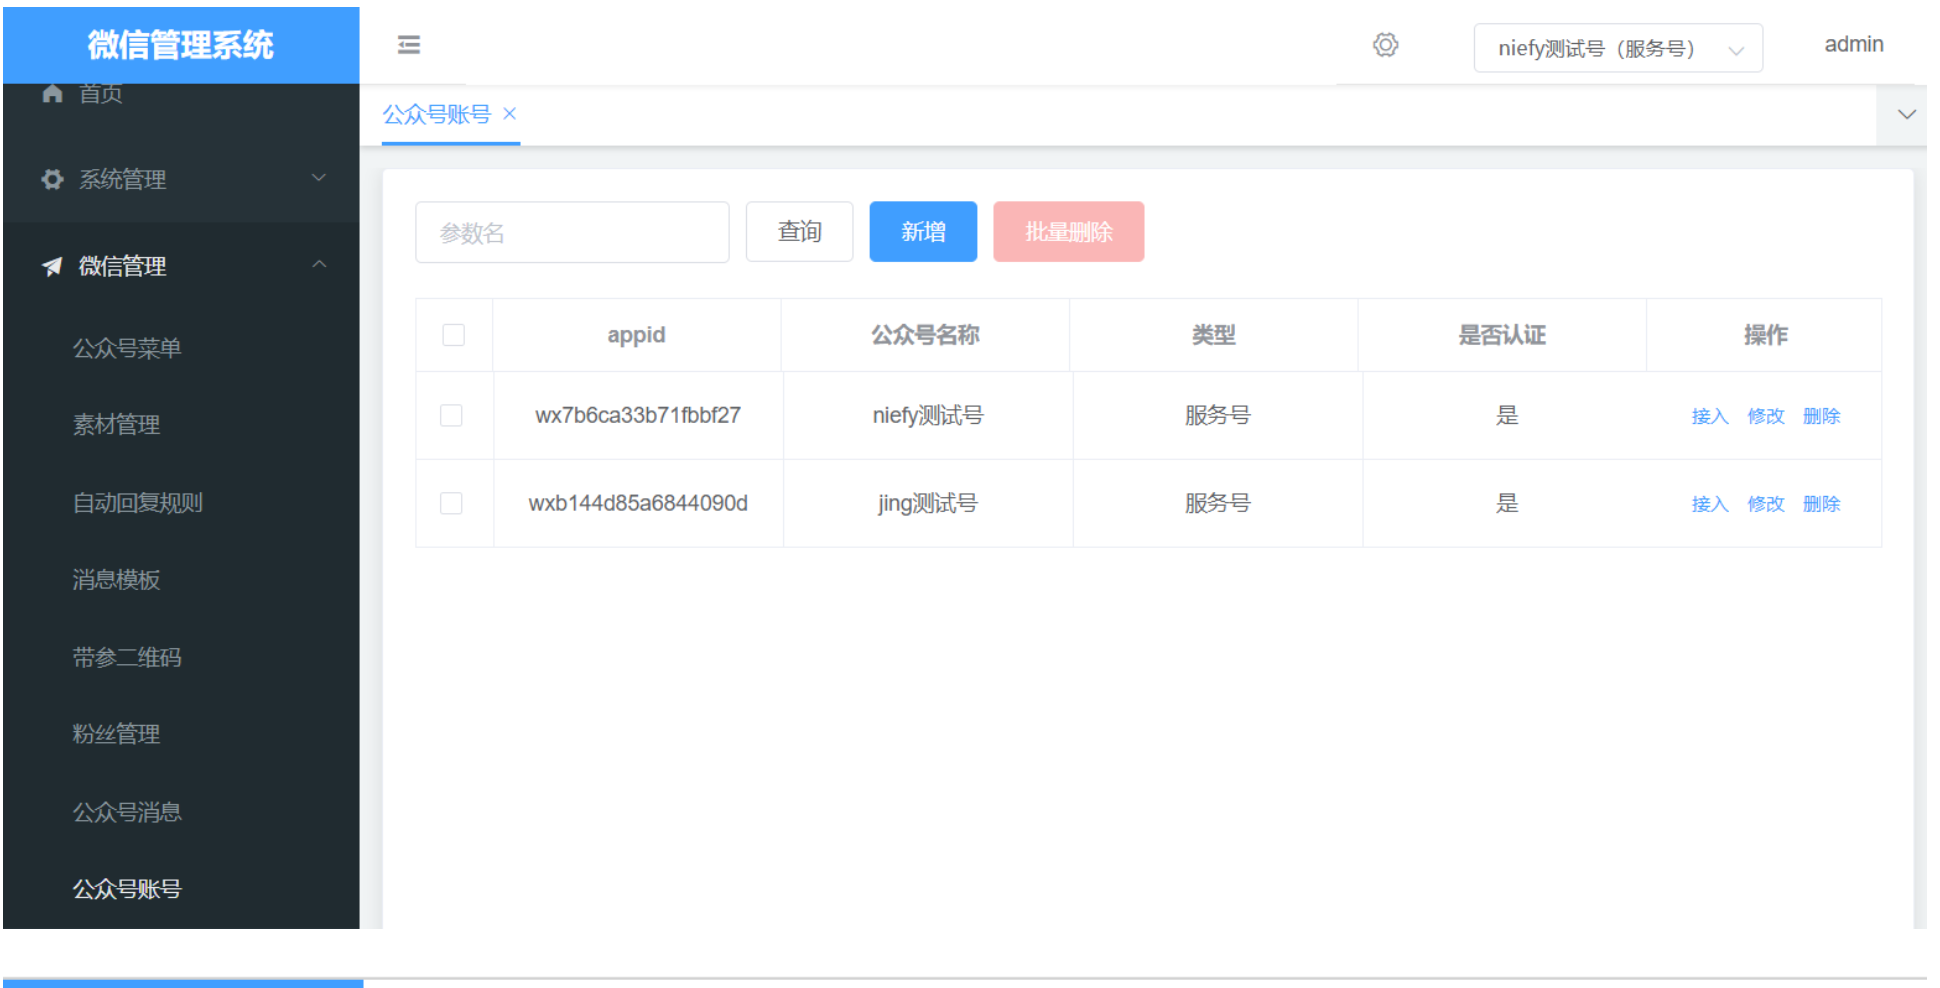1940x988 pixels.
Task: Click the paper plane icon beside 微信管理
Action: click(x=52, y=266)
